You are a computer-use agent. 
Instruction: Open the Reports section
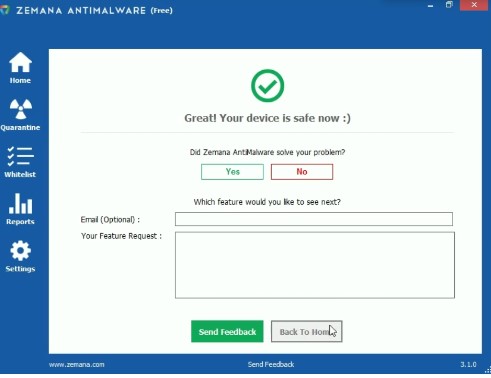20,209
